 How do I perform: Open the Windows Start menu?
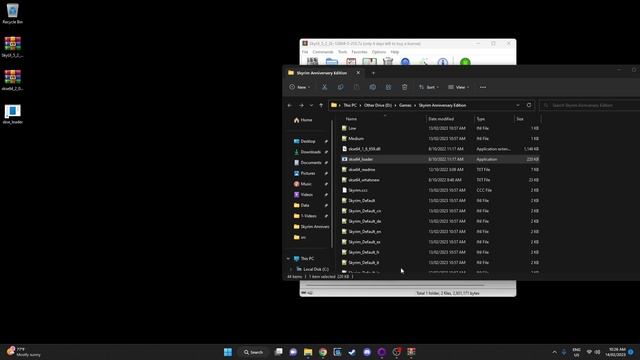[228, 352]
